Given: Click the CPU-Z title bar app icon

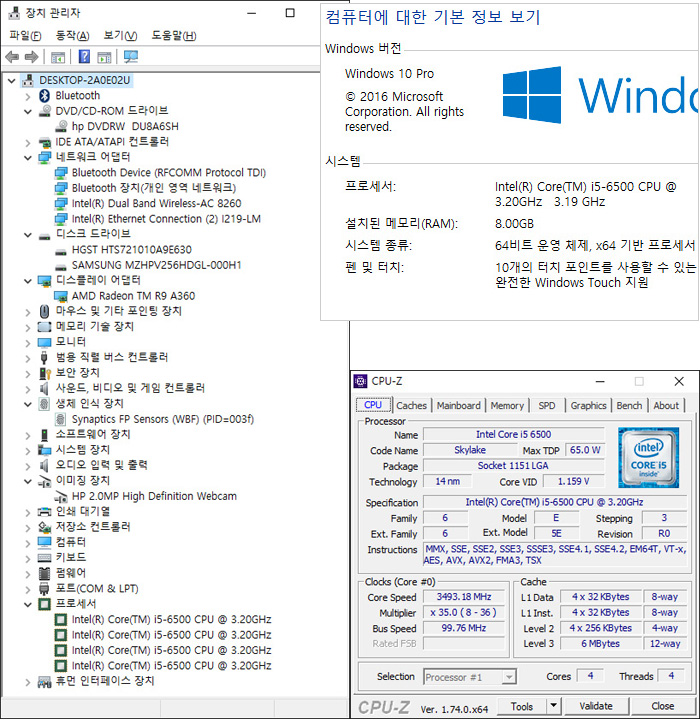Looking at the screenshot, I should click(x=360, y=381).
